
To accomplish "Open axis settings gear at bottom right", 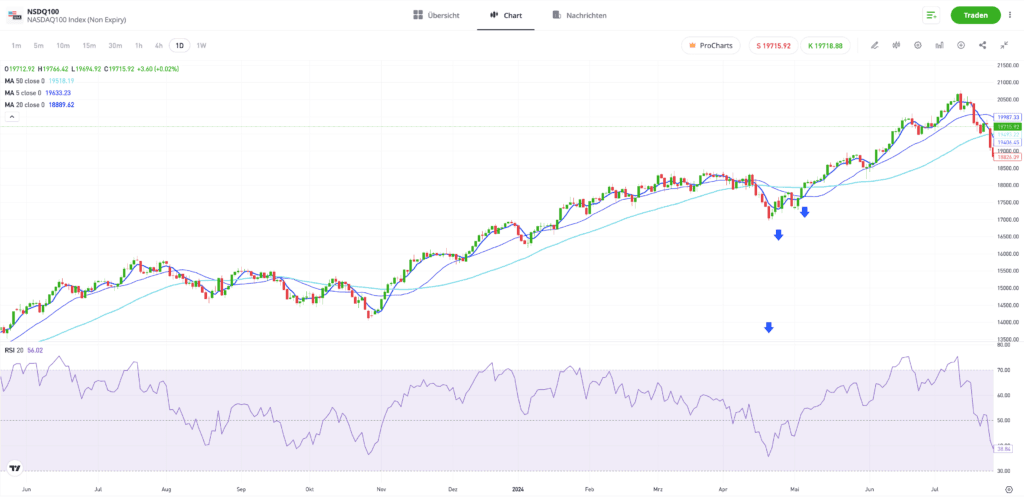I will click(x=1009, y=489).
